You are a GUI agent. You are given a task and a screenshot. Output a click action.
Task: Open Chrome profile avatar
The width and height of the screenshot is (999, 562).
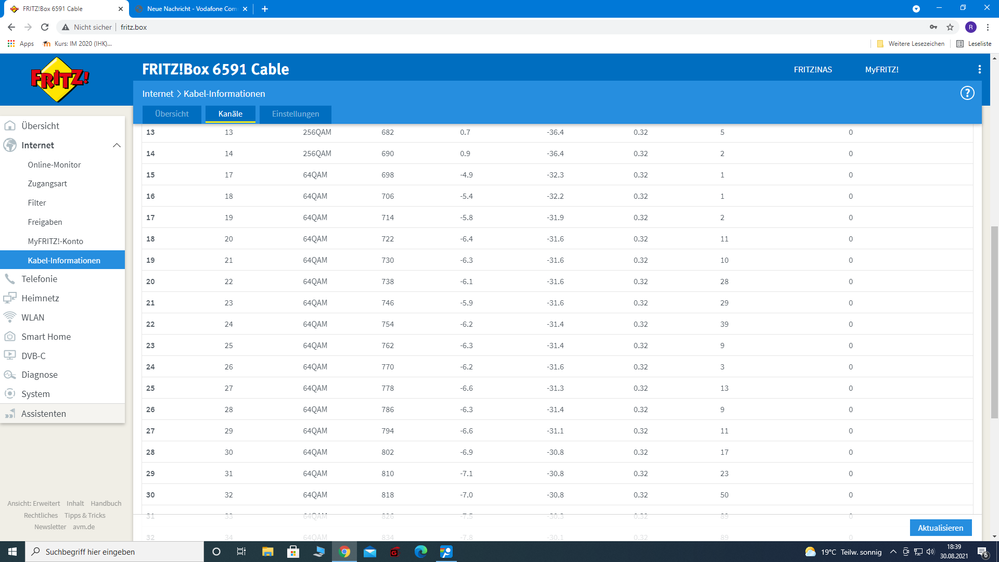tap(970, 27)
